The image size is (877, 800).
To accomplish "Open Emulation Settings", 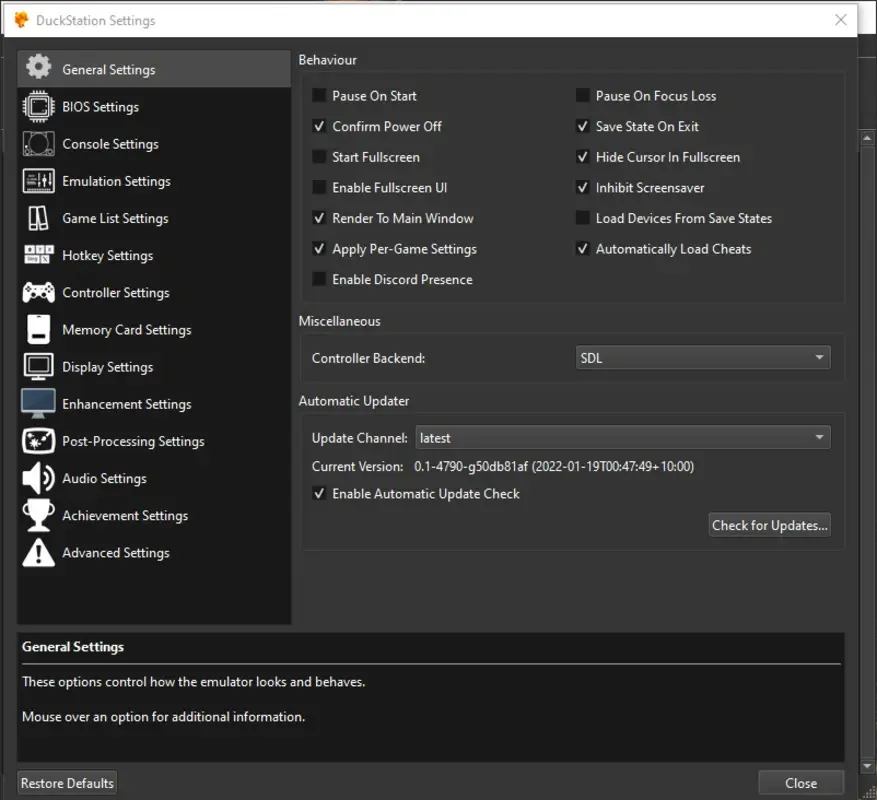I will (114, 181).
